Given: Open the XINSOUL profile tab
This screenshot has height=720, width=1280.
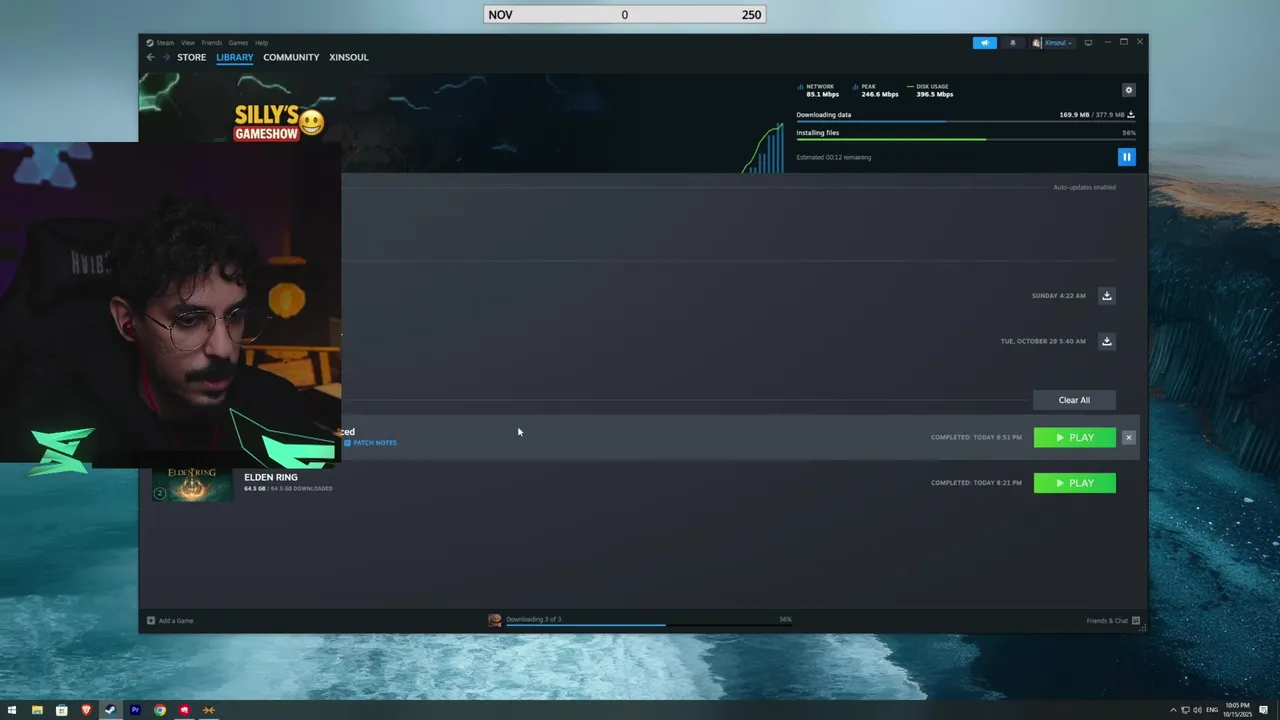Looking at the screenshot, I should click(x=349, y=57).
